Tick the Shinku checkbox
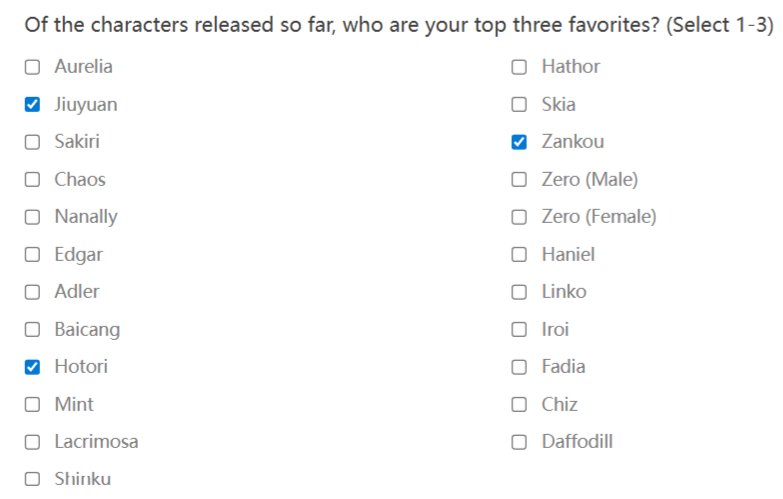 coord(32,479)
